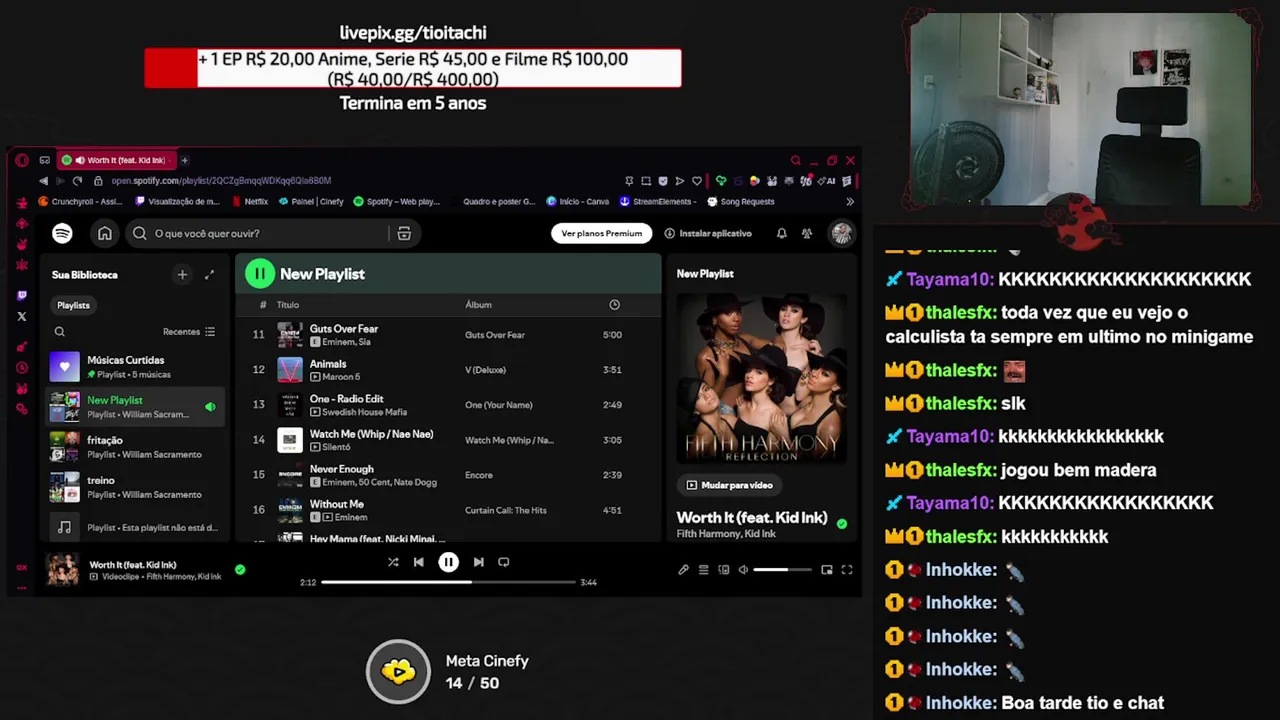Viewport: 1280px width, 720px height.
Task: Select the Worth It (feat. Kid Ink) tab
Action: 116,160
